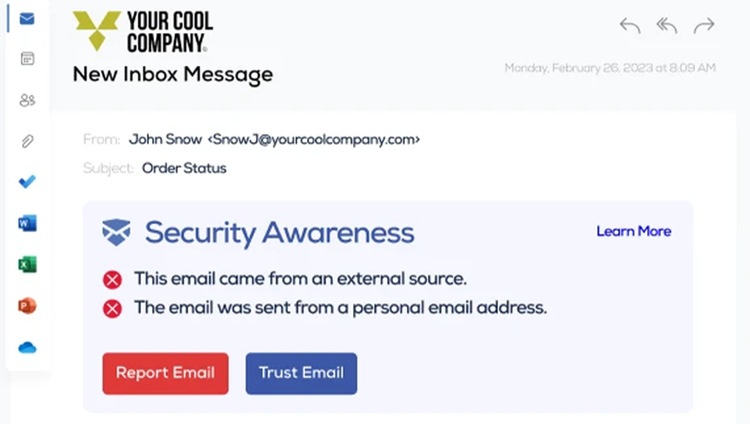The height and width of the screenshot is (424, 750).
Task: Click the Forward arrow icon
Action: coord(704,25)
